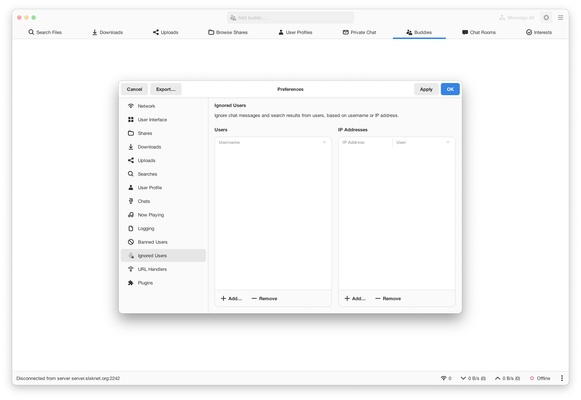Image resolution: width=581 pixels, height=400 pixels.
Task: Open the status bar three-dot menu
Action: [x=562, y=378]
